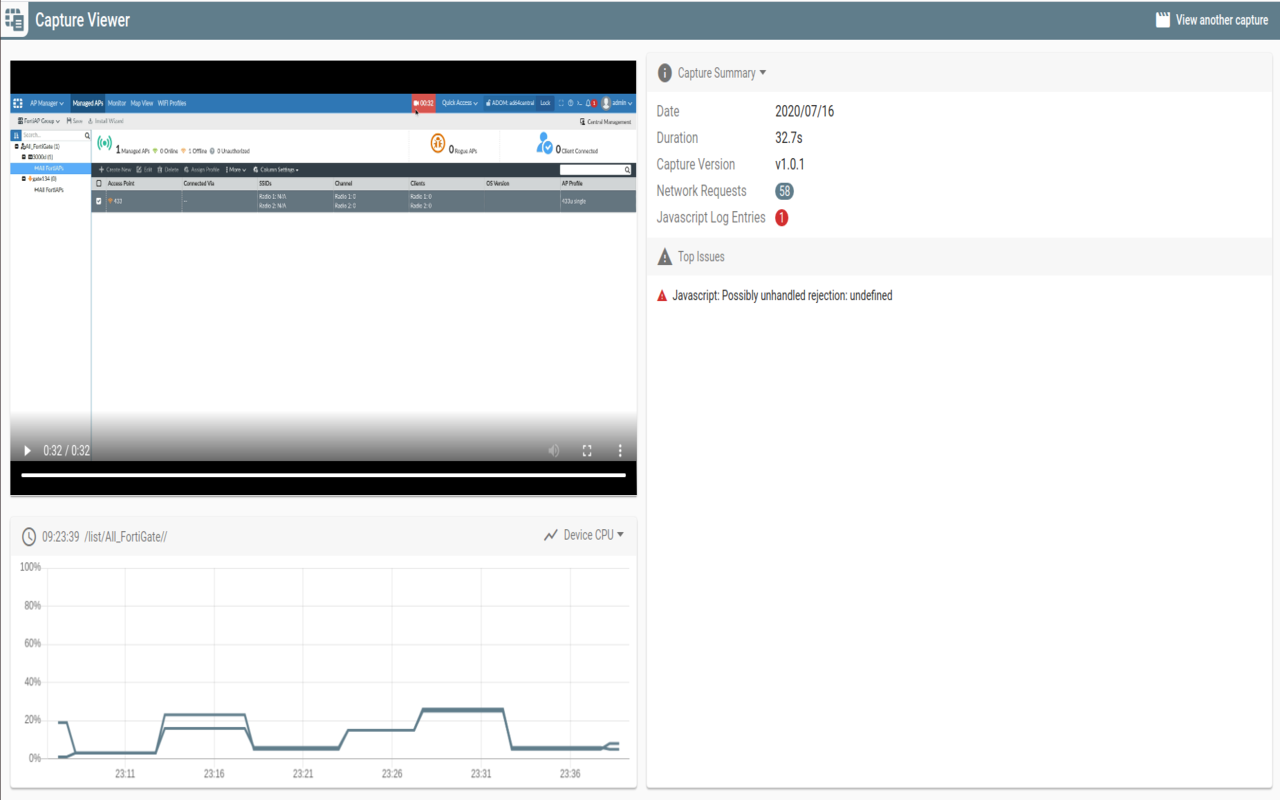Image resolution: width=1280 pixels, height=800 pixels.
Task: Click the clock icon beside timestamp 09:23:39
Action: click(x=28, y=535)
